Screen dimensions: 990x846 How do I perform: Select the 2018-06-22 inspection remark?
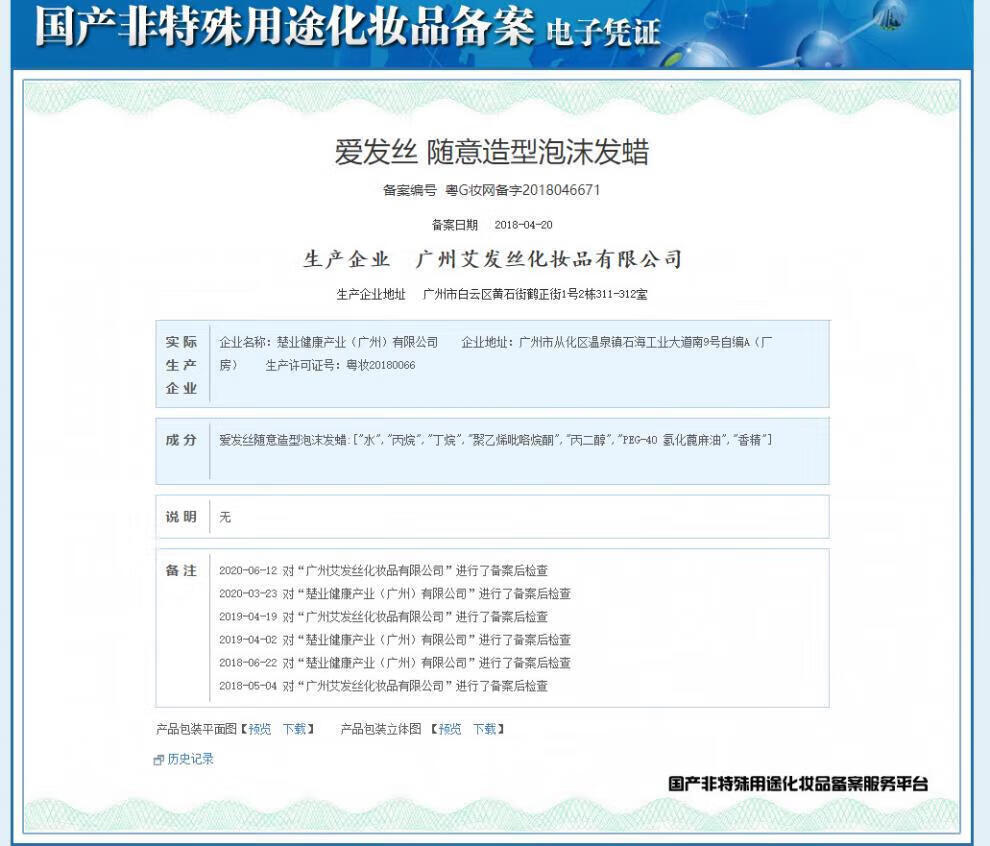point(395,663)
